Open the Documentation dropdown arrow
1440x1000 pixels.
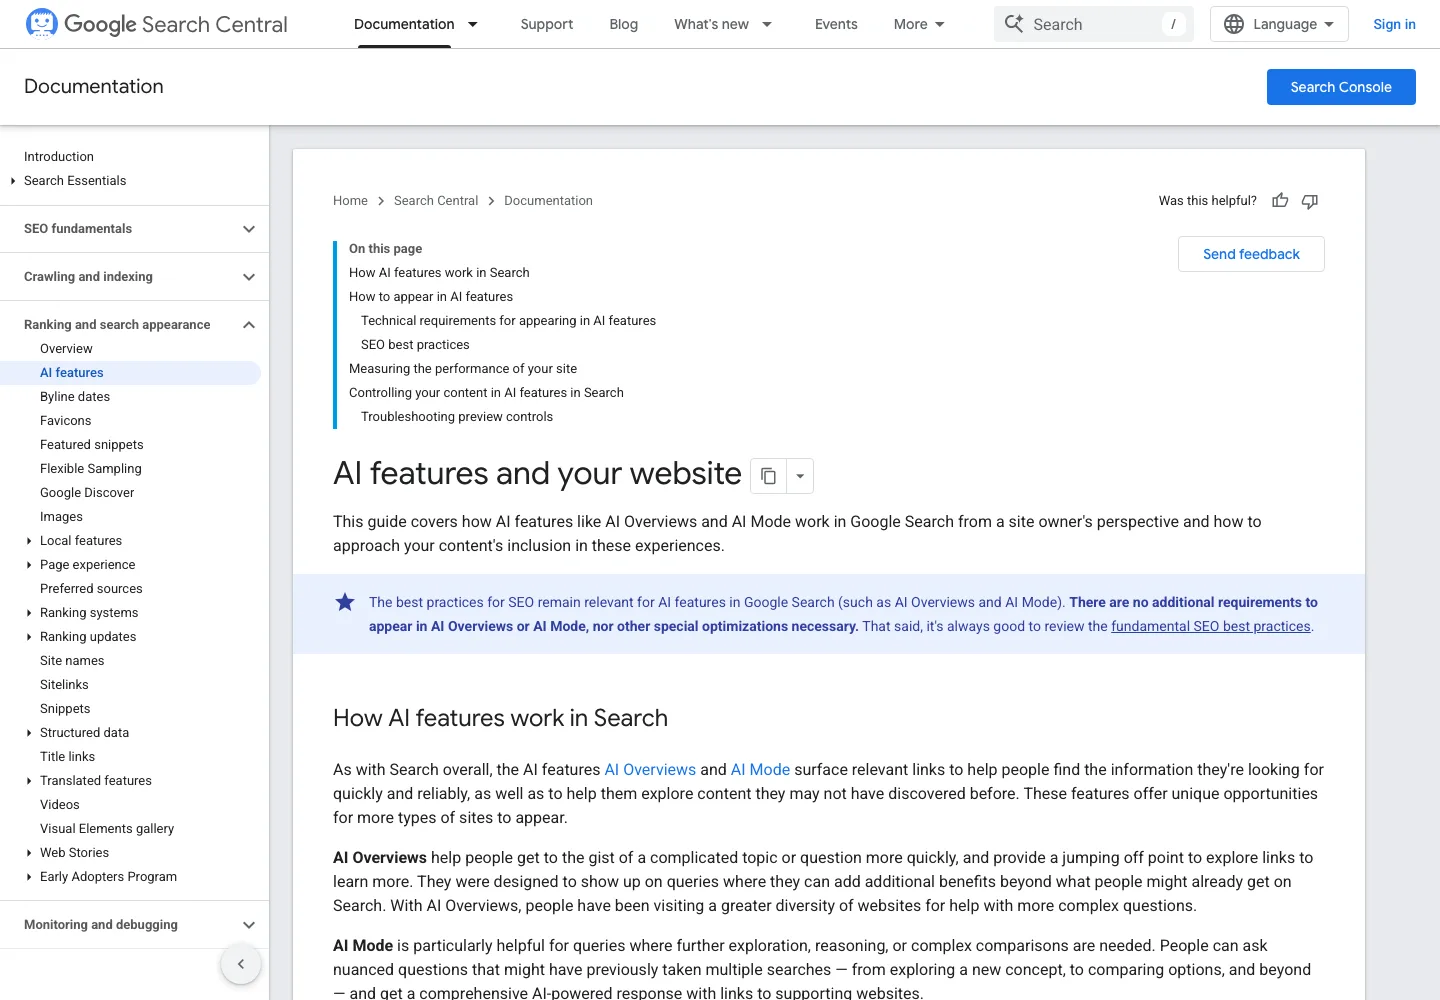pos(473,24)
